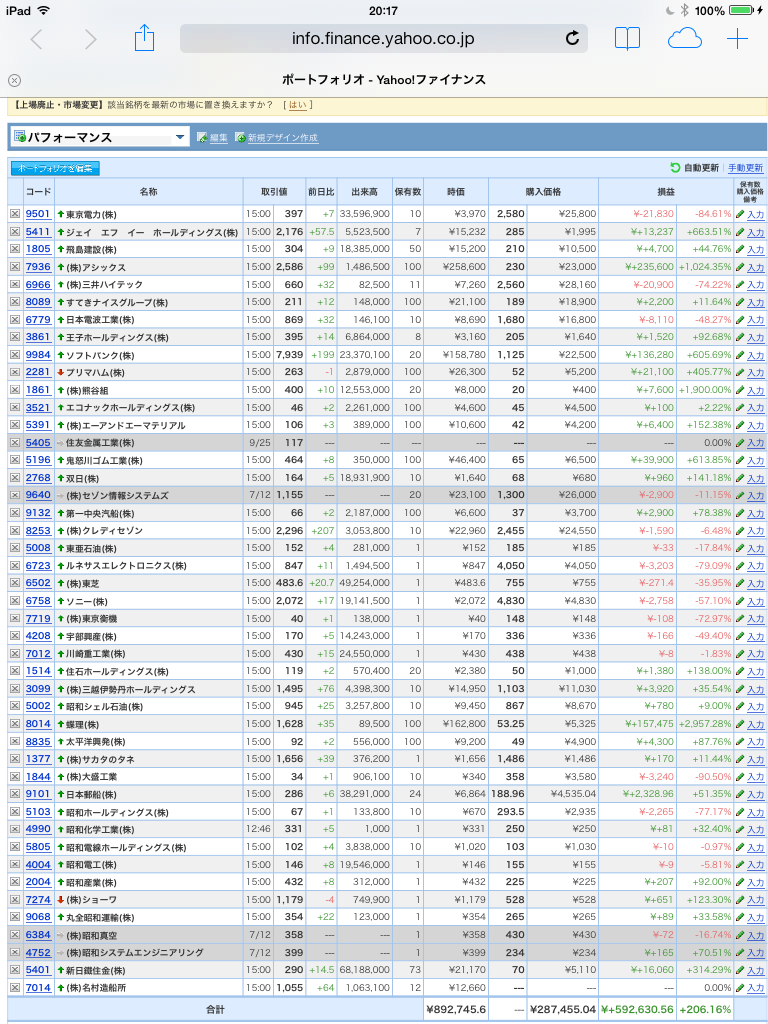Reload the page with refresh icon
The image size is (768, 1024).
pos(572,39)
